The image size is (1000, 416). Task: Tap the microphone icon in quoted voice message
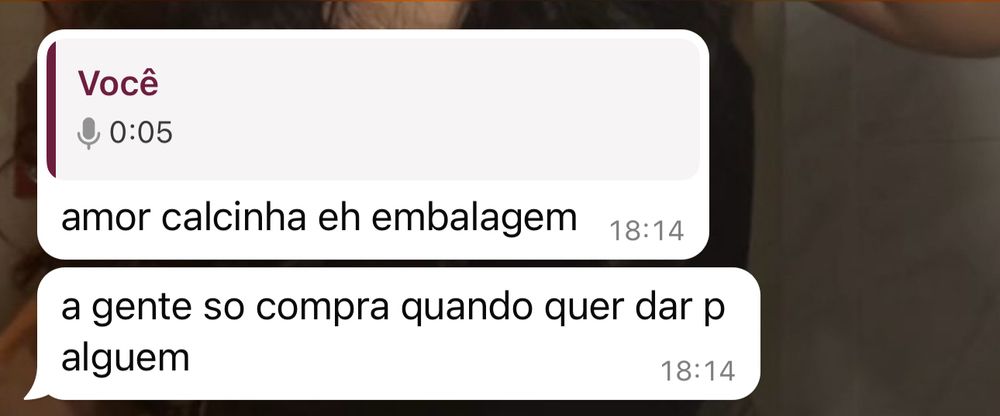[89, 133]
